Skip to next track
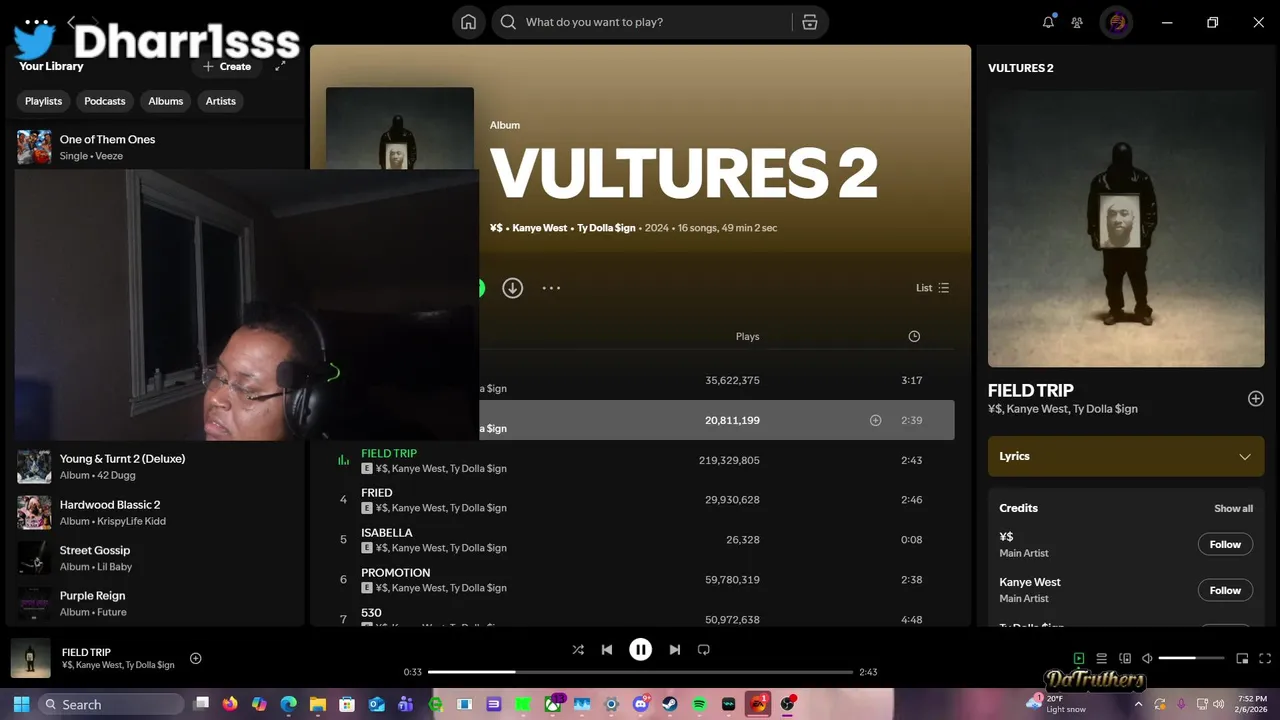 pyautogui.click(x=675, y=650)
